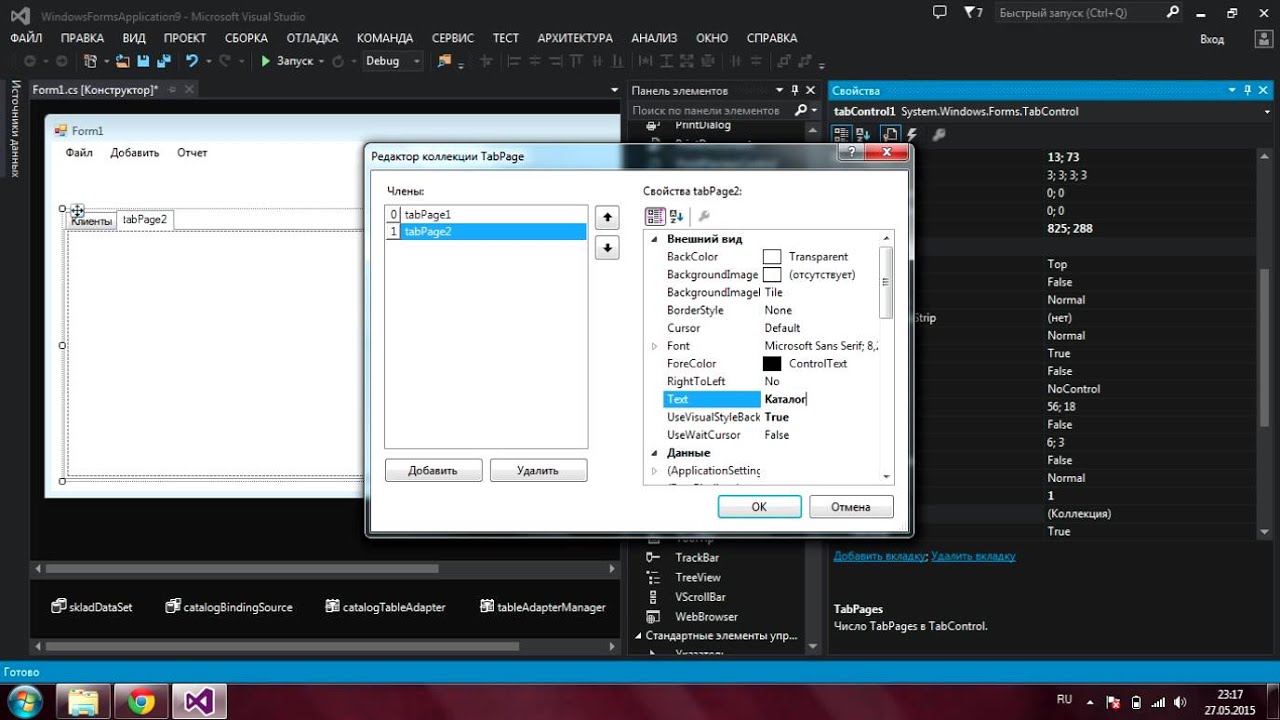Pin the Панель элементов panel
Screen dimensions: 1280x720
795,90
